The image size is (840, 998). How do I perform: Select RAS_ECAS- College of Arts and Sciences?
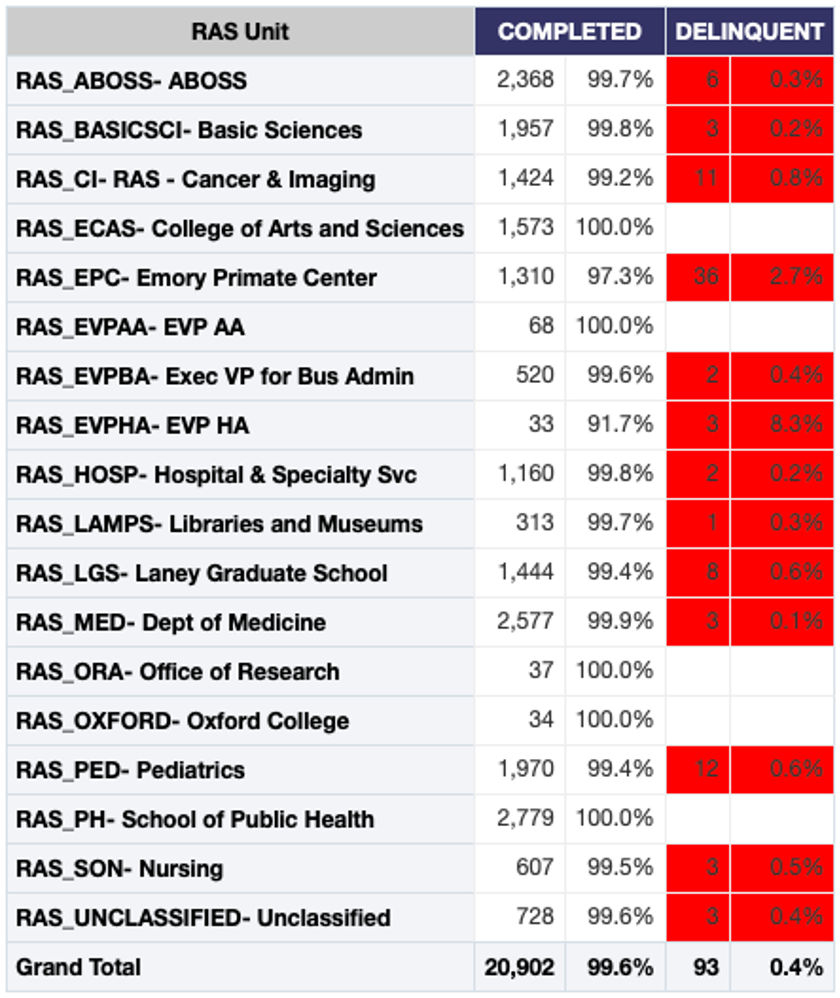[240, 229]
